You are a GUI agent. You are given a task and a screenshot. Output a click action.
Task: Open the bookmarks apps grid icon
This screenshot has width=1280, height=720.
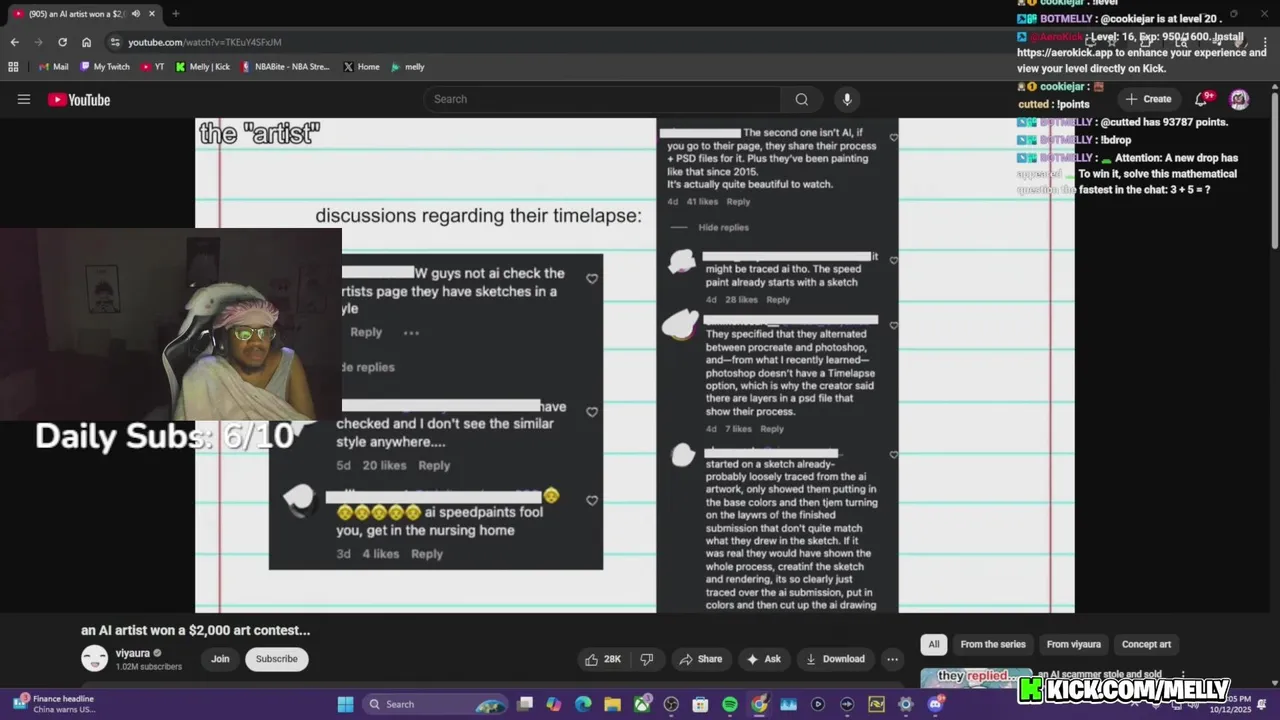[x=13, y=67]
